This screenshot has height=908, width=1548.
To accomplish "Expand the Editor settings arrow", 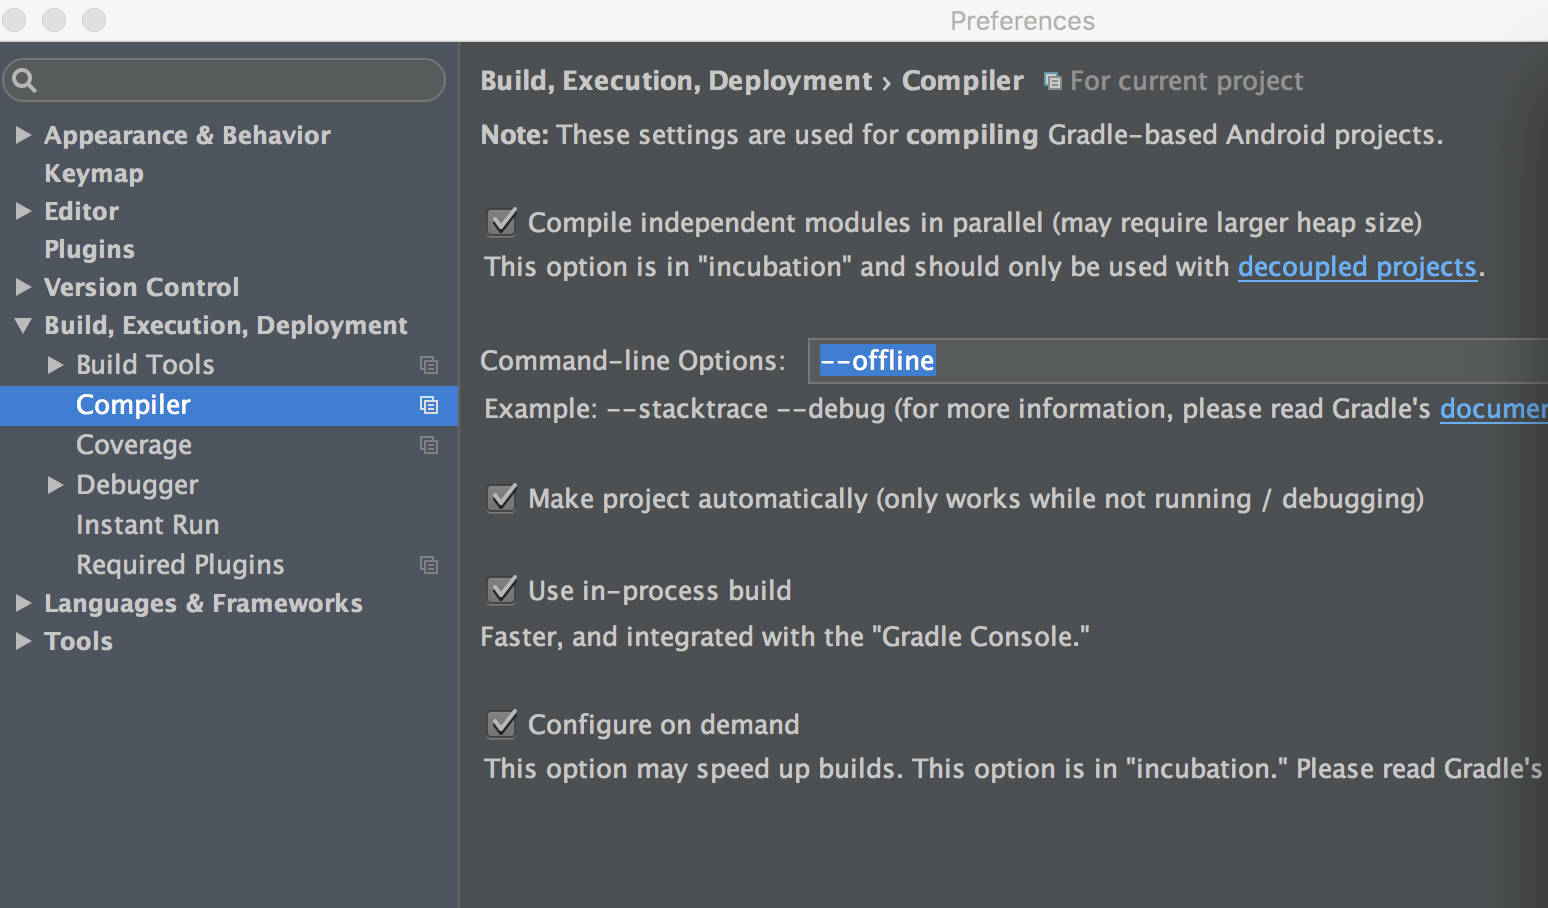I will coord(24,211).
